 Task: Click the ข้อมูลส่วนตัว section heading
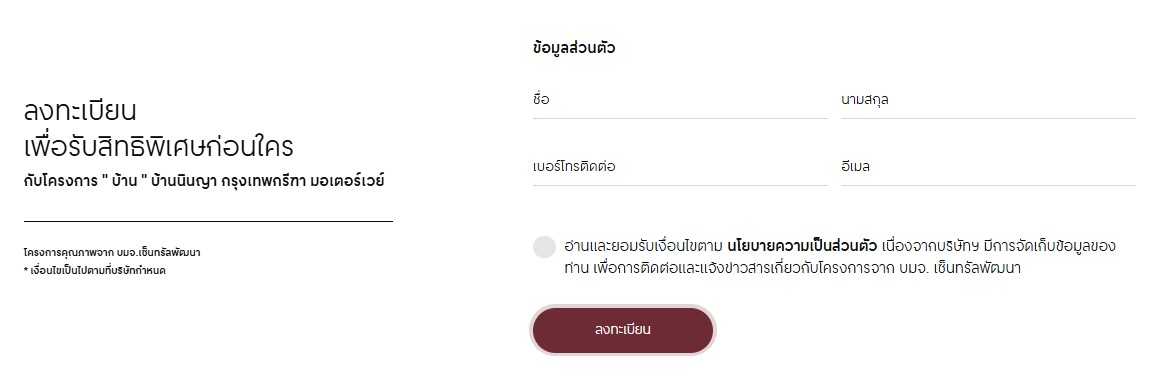click(574, 48)
